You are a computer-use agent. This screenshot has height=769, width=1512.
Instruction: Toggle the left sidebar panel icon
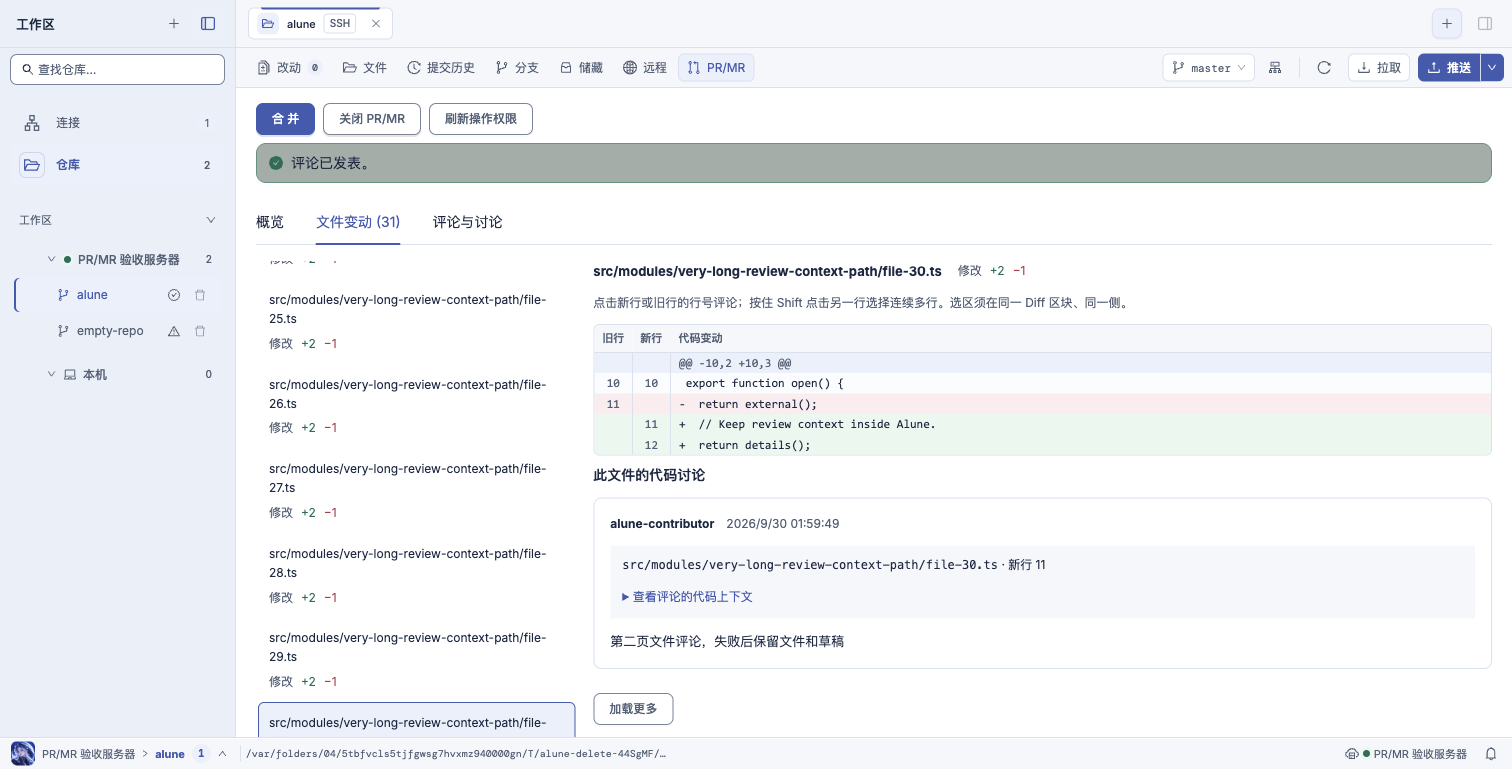click(x=208, y=23)
